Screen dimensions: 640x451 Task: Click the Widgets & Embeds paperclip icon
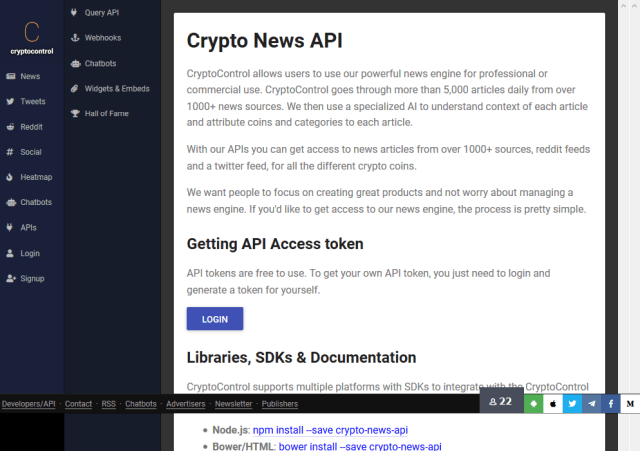74,89
